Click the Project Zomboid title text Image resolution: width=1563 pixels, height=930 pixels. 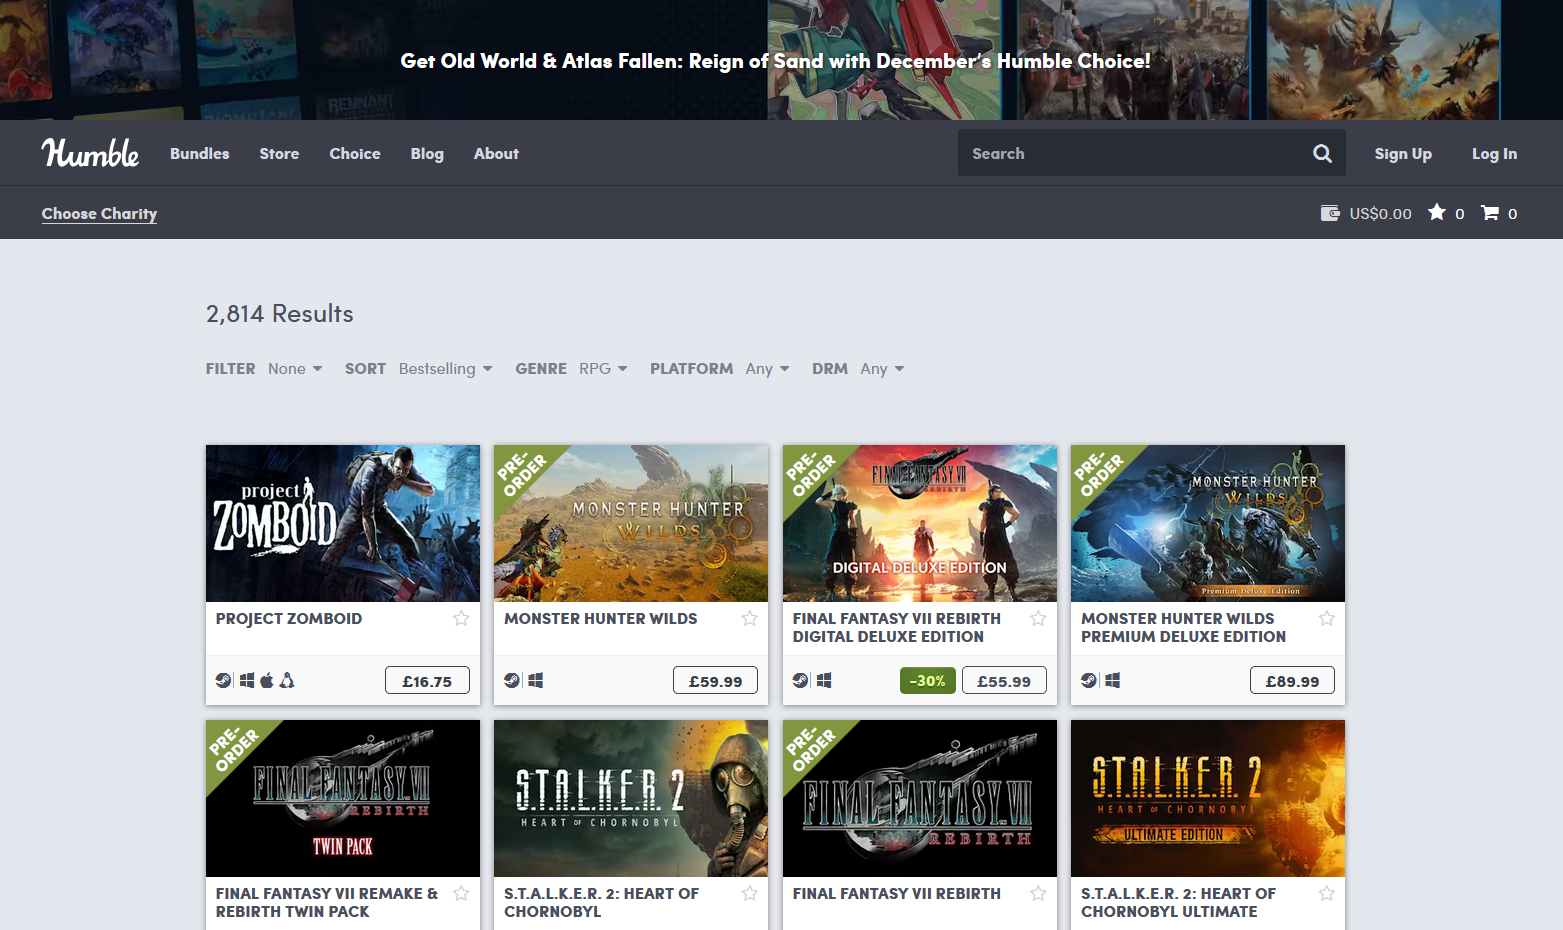[289, 618]
